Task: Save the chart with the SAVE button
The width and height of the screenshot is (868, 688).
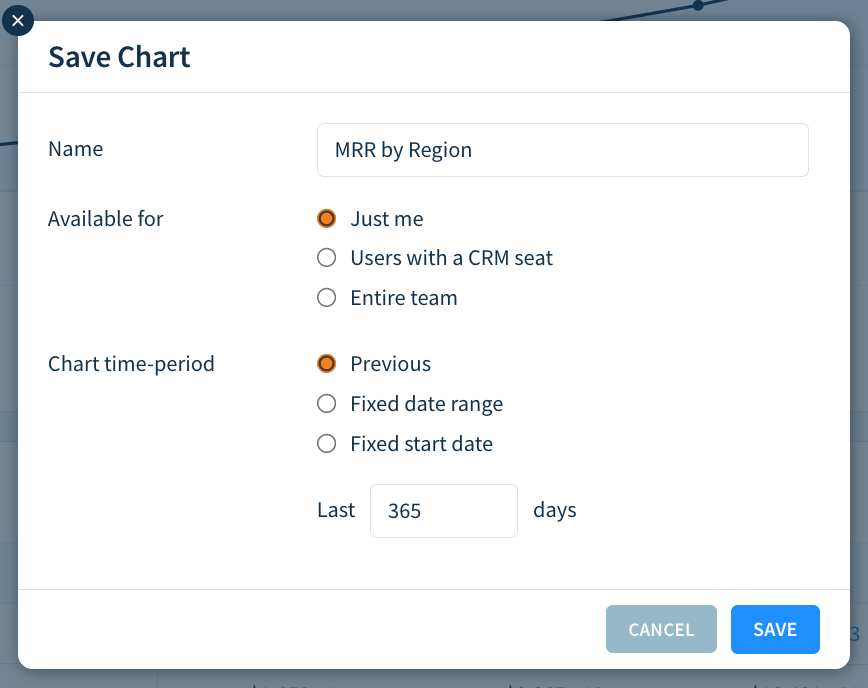Action: tap(775, 629)
